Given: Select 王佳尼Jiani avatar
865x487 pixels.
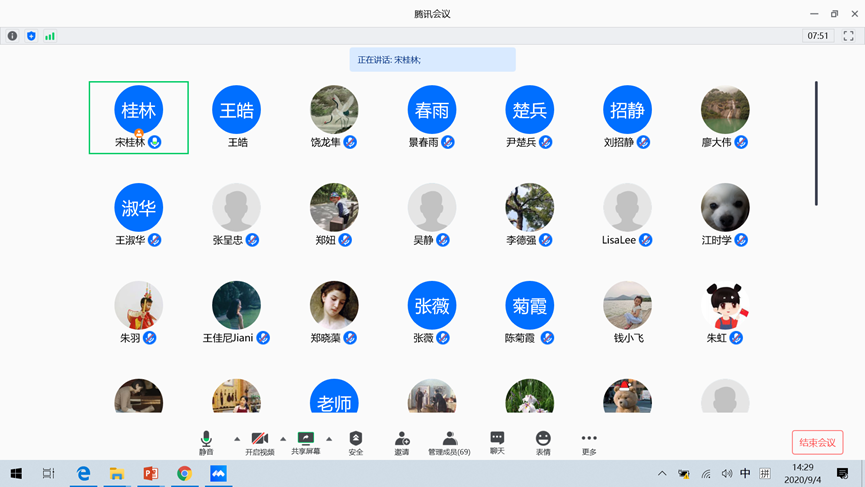Looking at the screenshot, I should (237, 305).
